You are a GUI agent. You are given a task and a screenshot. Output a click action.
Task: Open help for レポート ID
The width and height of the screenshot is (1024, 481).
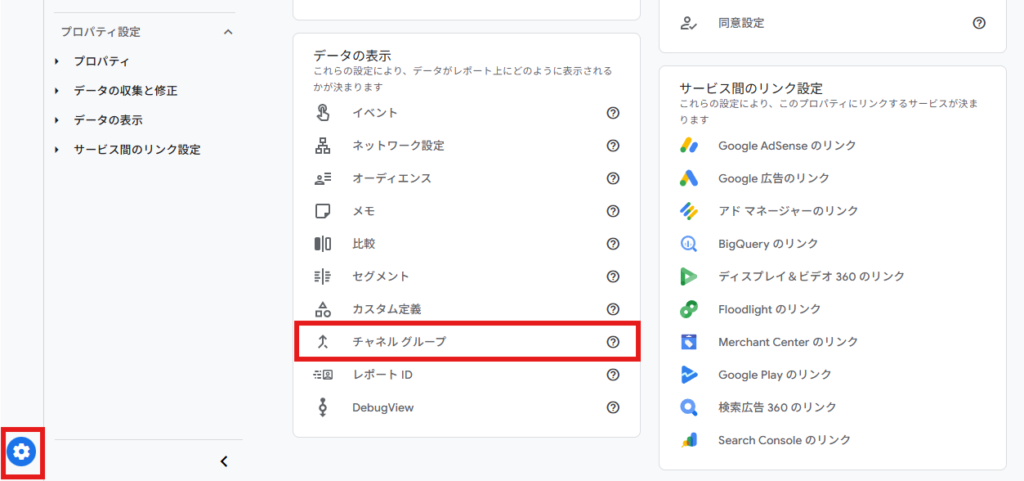click(x=613, y=375)
